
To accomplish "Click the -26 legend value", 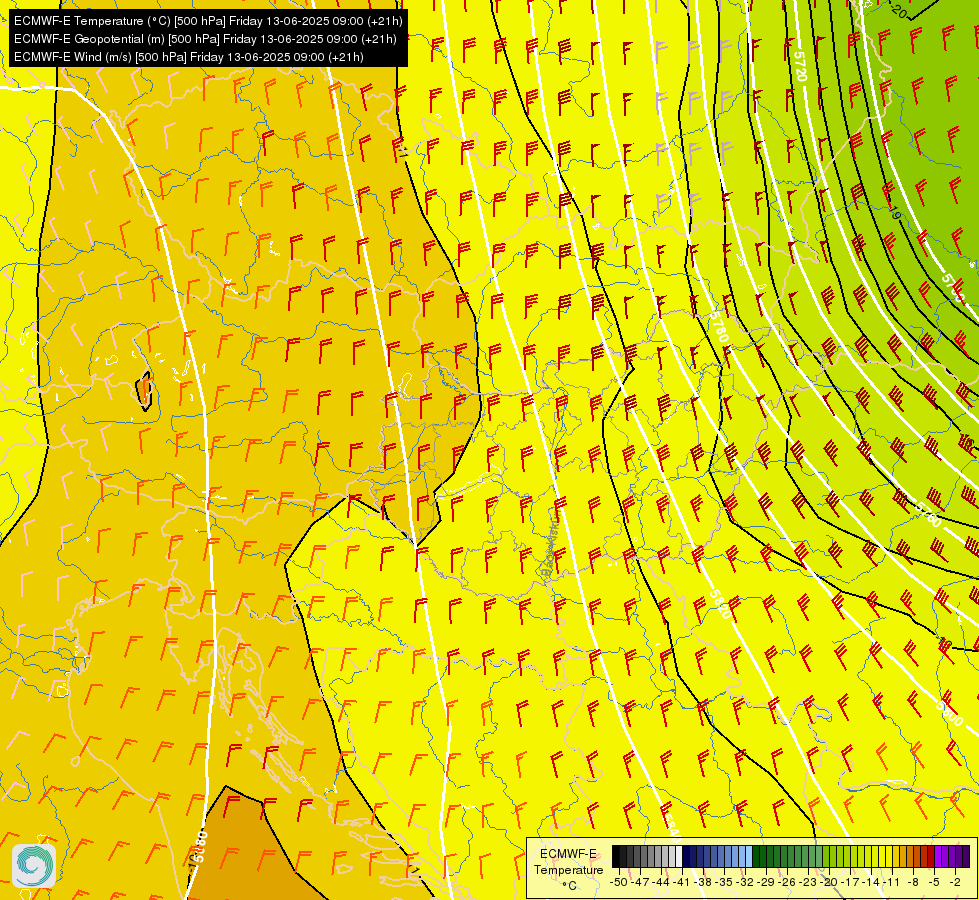I will 787,882.
